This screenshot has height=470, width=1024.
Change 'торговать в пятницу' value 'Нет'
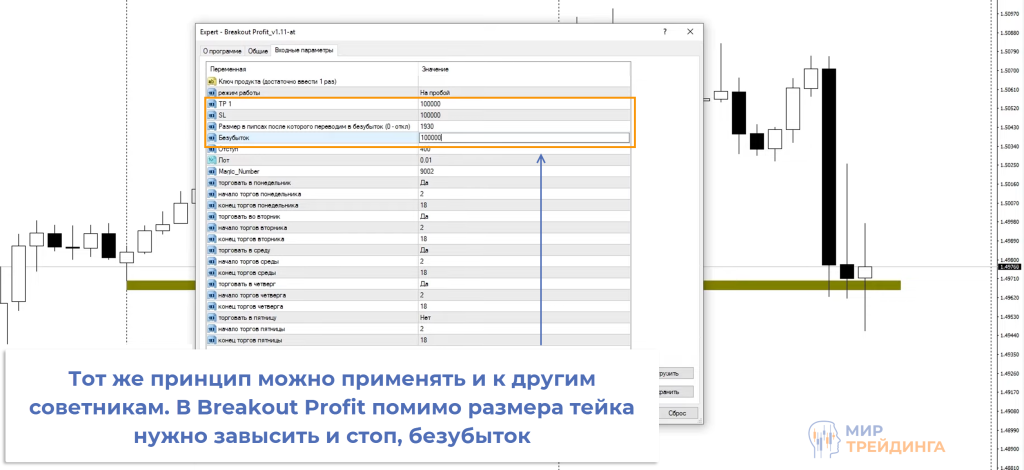pos(524,318)
